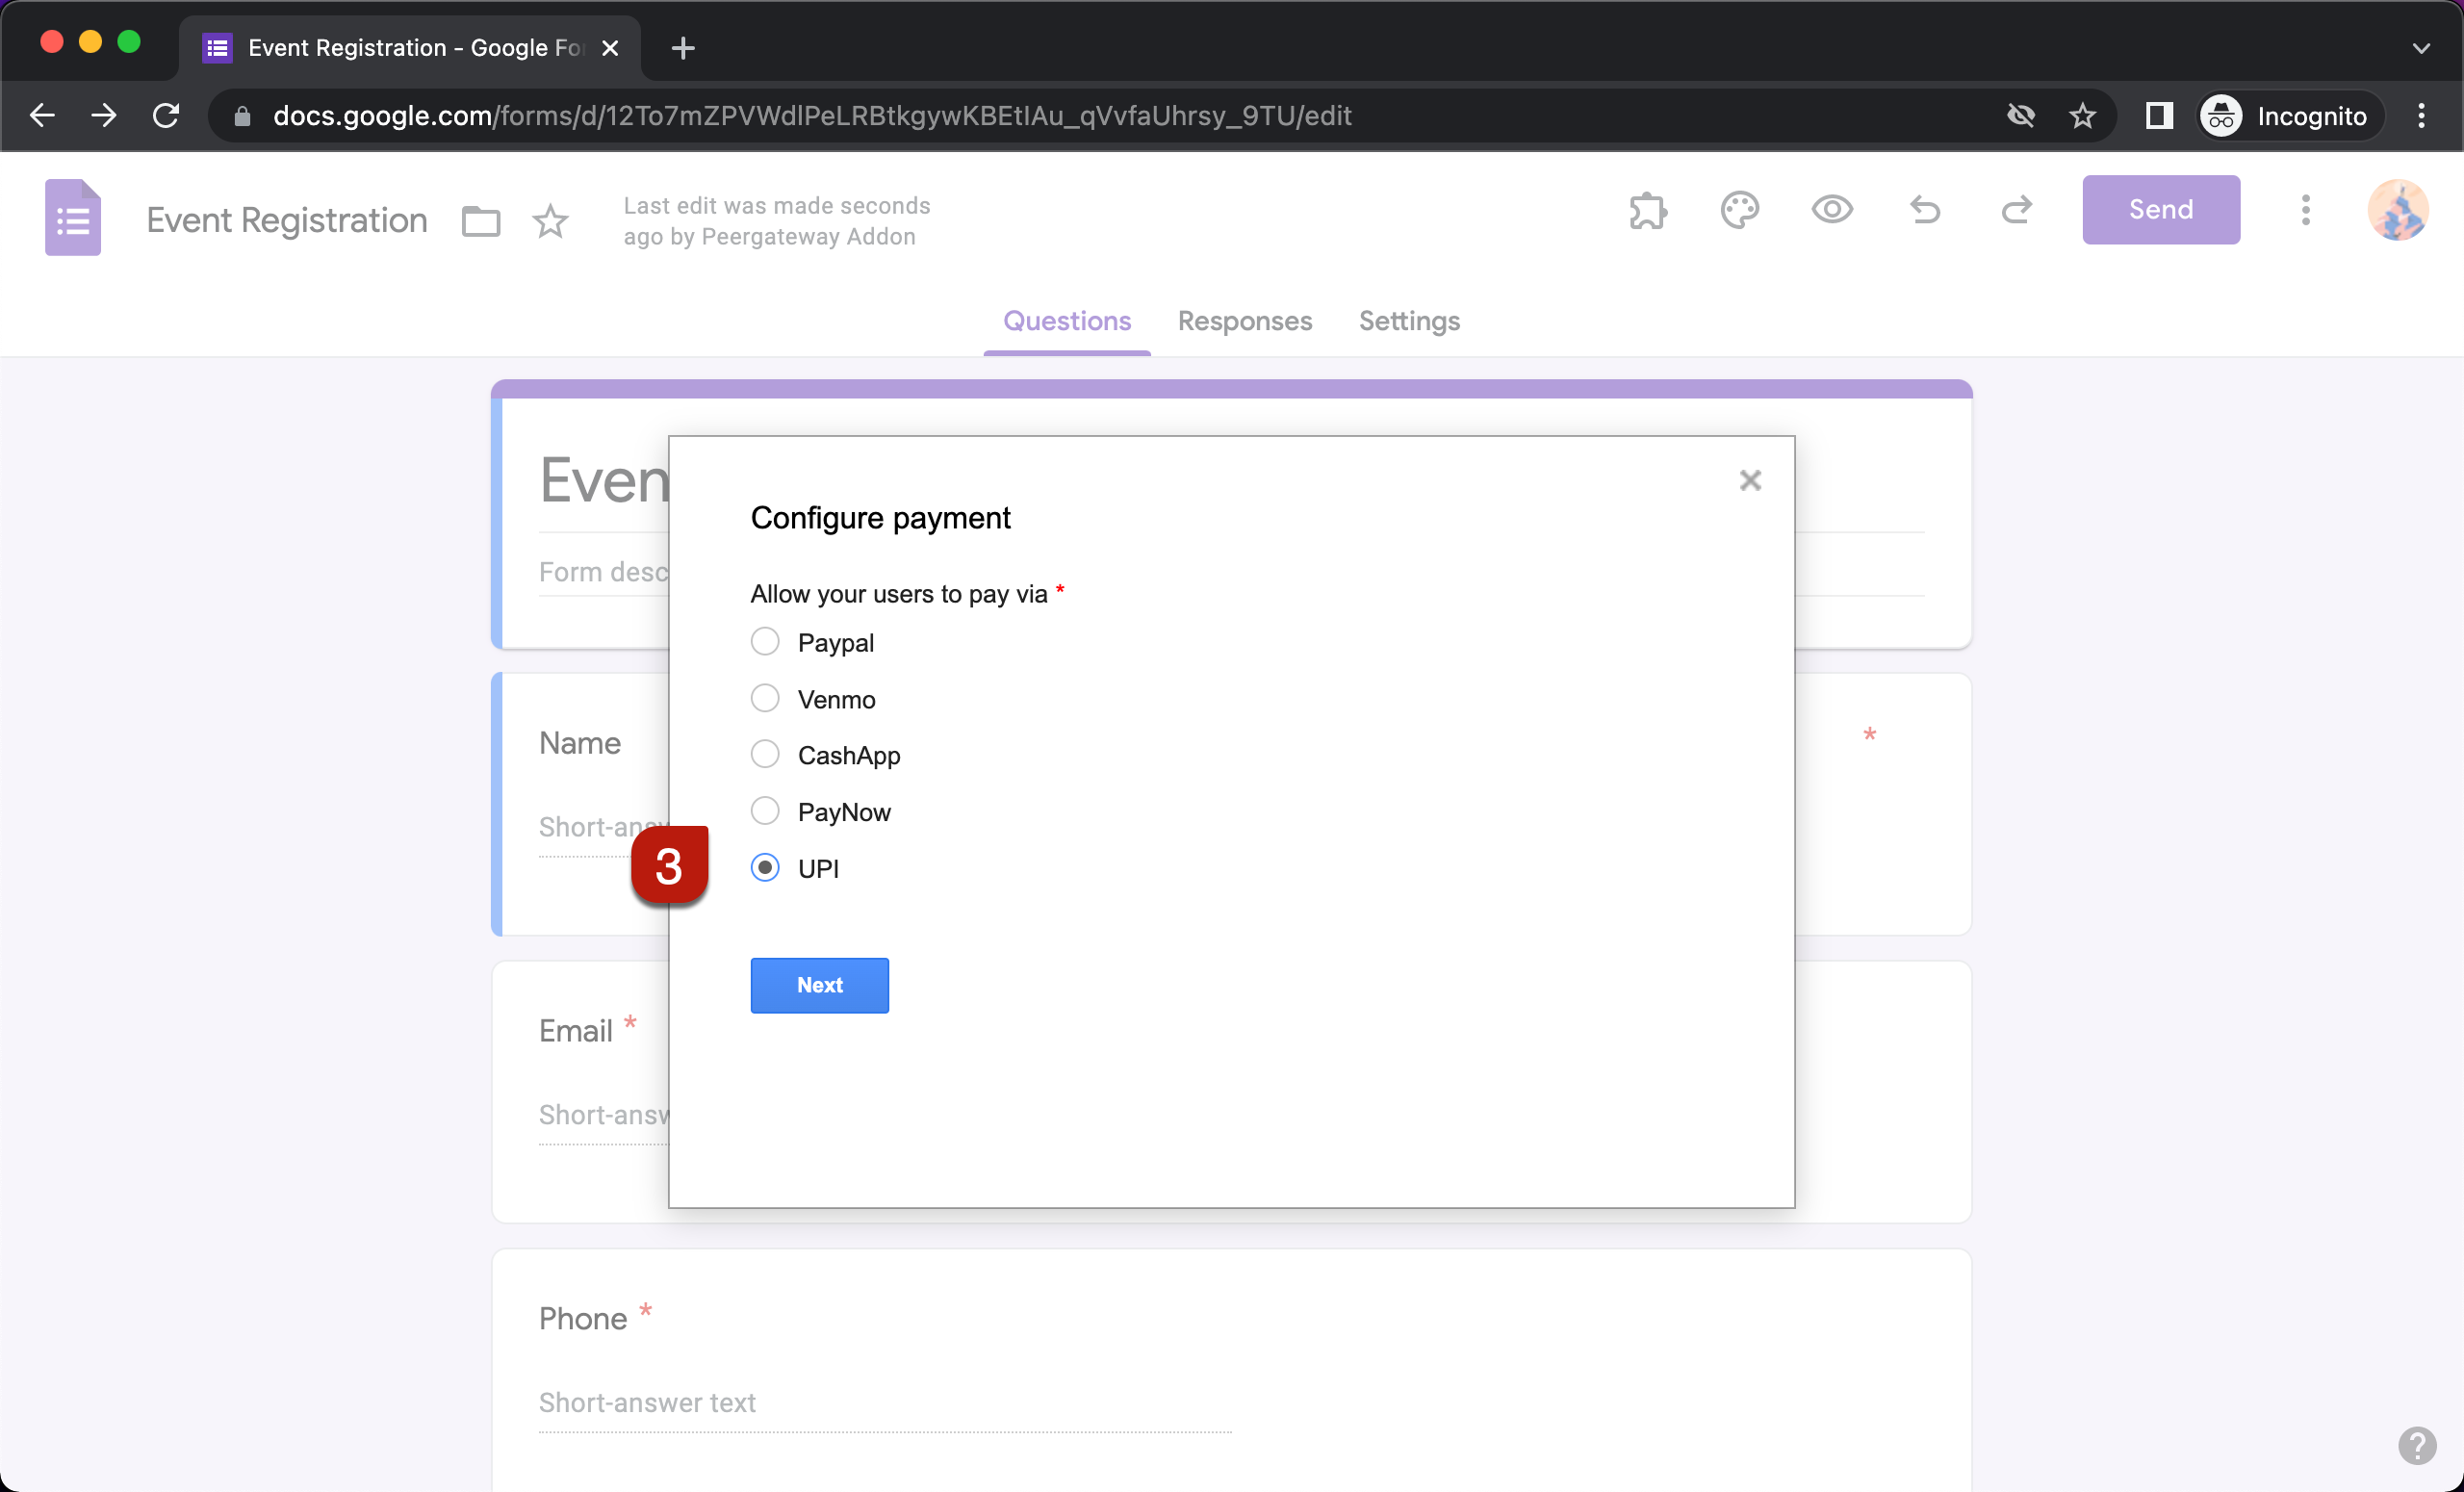Open the Customize theme palette icon

pos(1739,210)
